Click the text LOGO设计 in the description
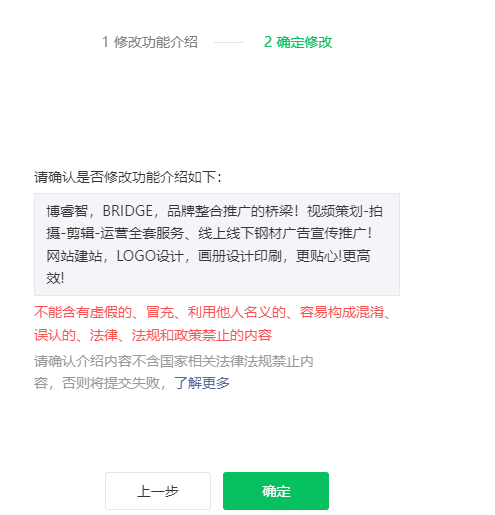 [x=150, y=256]
